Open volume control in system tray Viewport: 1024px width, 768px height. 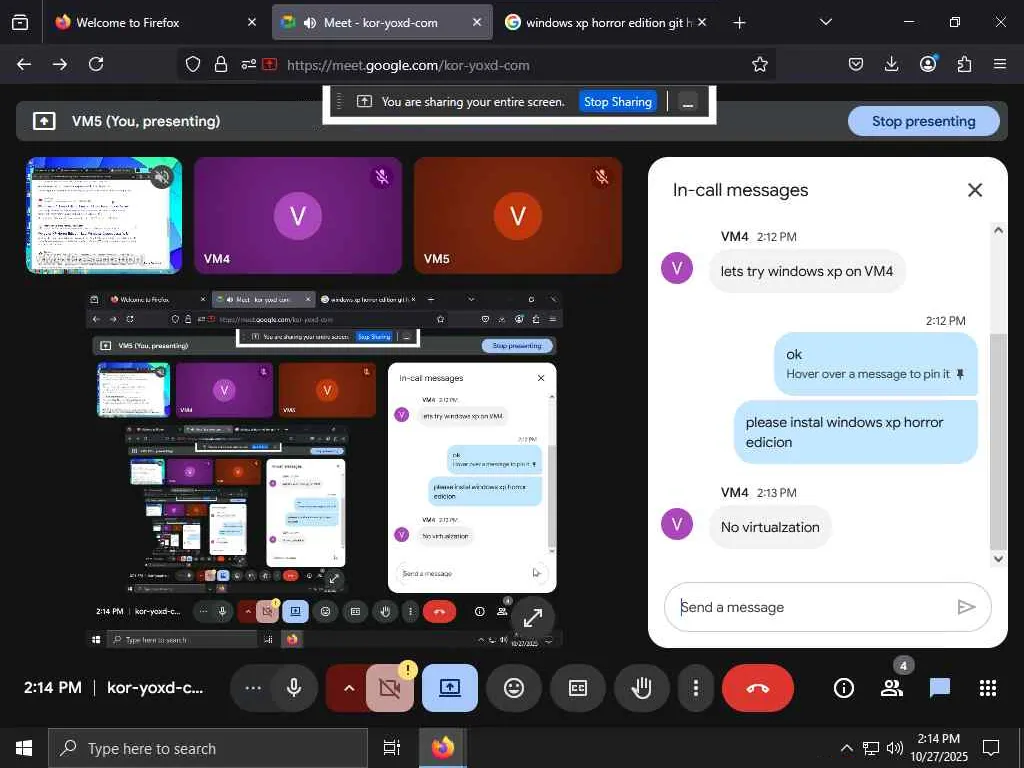[x=895, y=748]
